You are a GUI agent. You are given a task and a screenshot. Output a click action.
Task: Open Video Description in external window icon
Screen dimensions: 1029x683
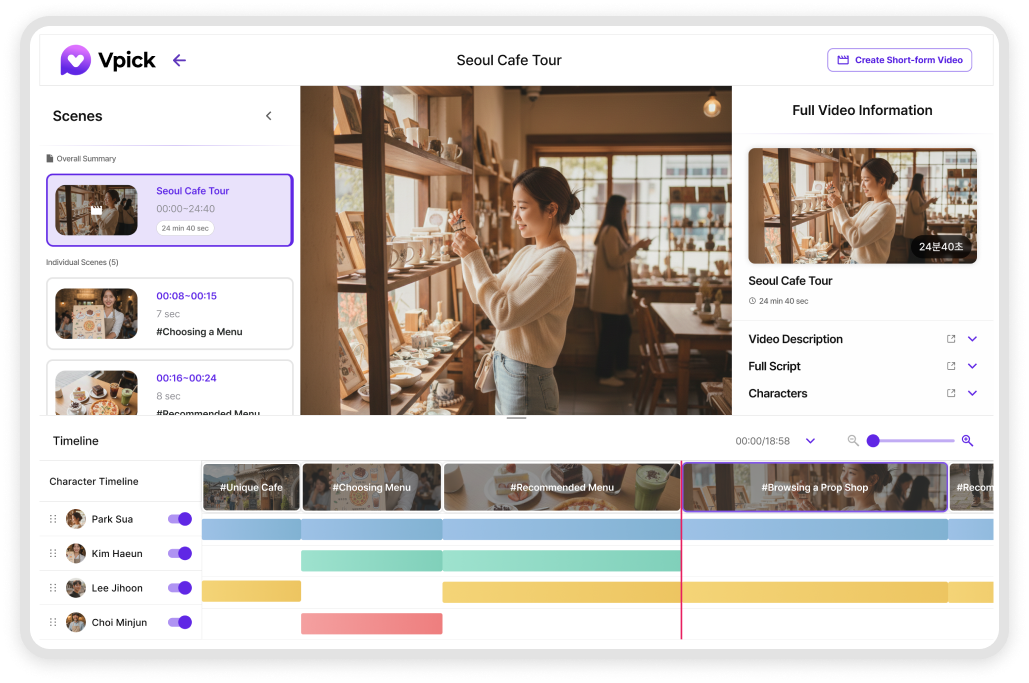coord(951,339)
